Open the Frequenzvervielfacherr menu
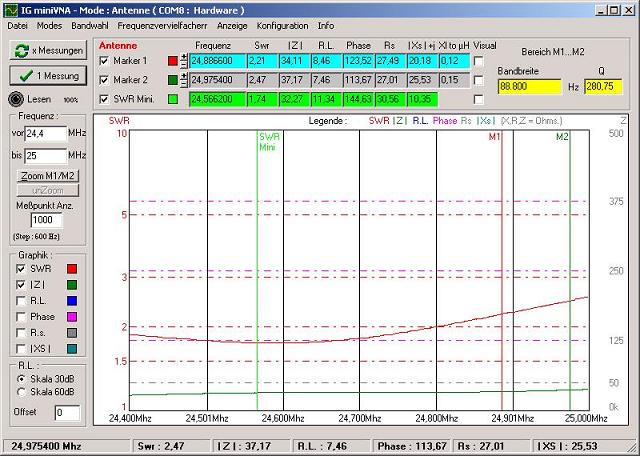The height and width of the screenshot is (456, 640). (163, 25)
